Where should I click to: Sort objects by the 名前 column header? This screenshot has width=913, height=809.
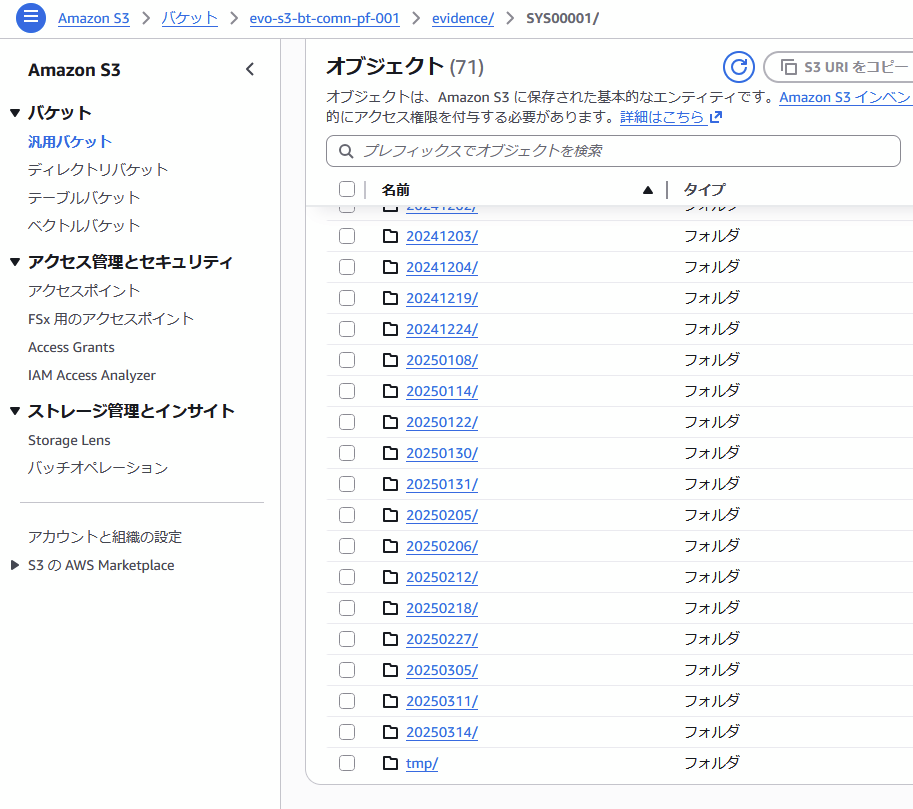click(x=396, y=189)
